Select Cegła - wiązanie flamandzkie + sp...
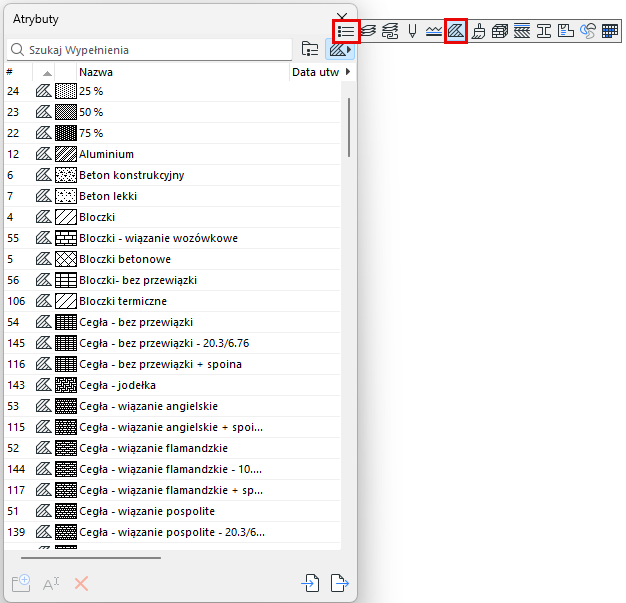Image resolution: width=626 pixels, height=603 pixels. 172,490
